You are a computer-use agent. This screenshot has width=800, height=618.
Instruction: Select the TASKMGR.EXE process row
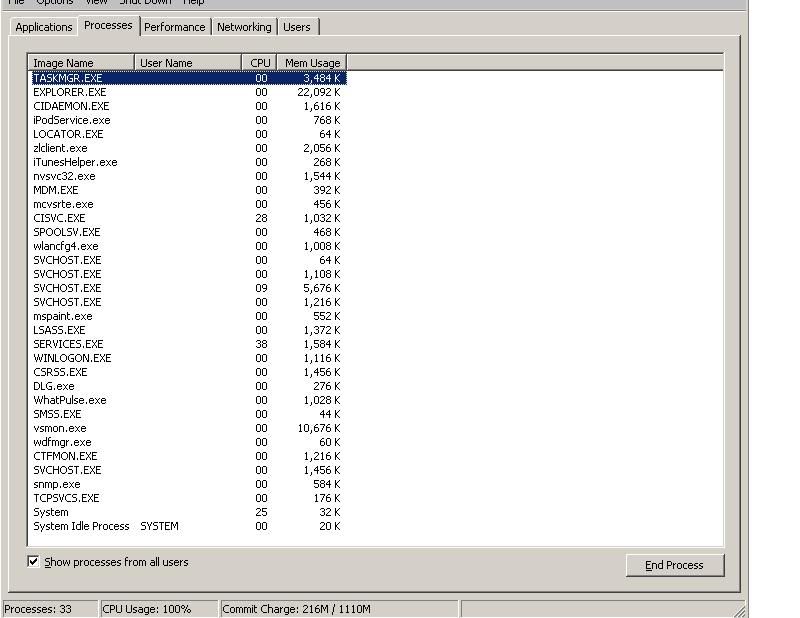[189, 78]
